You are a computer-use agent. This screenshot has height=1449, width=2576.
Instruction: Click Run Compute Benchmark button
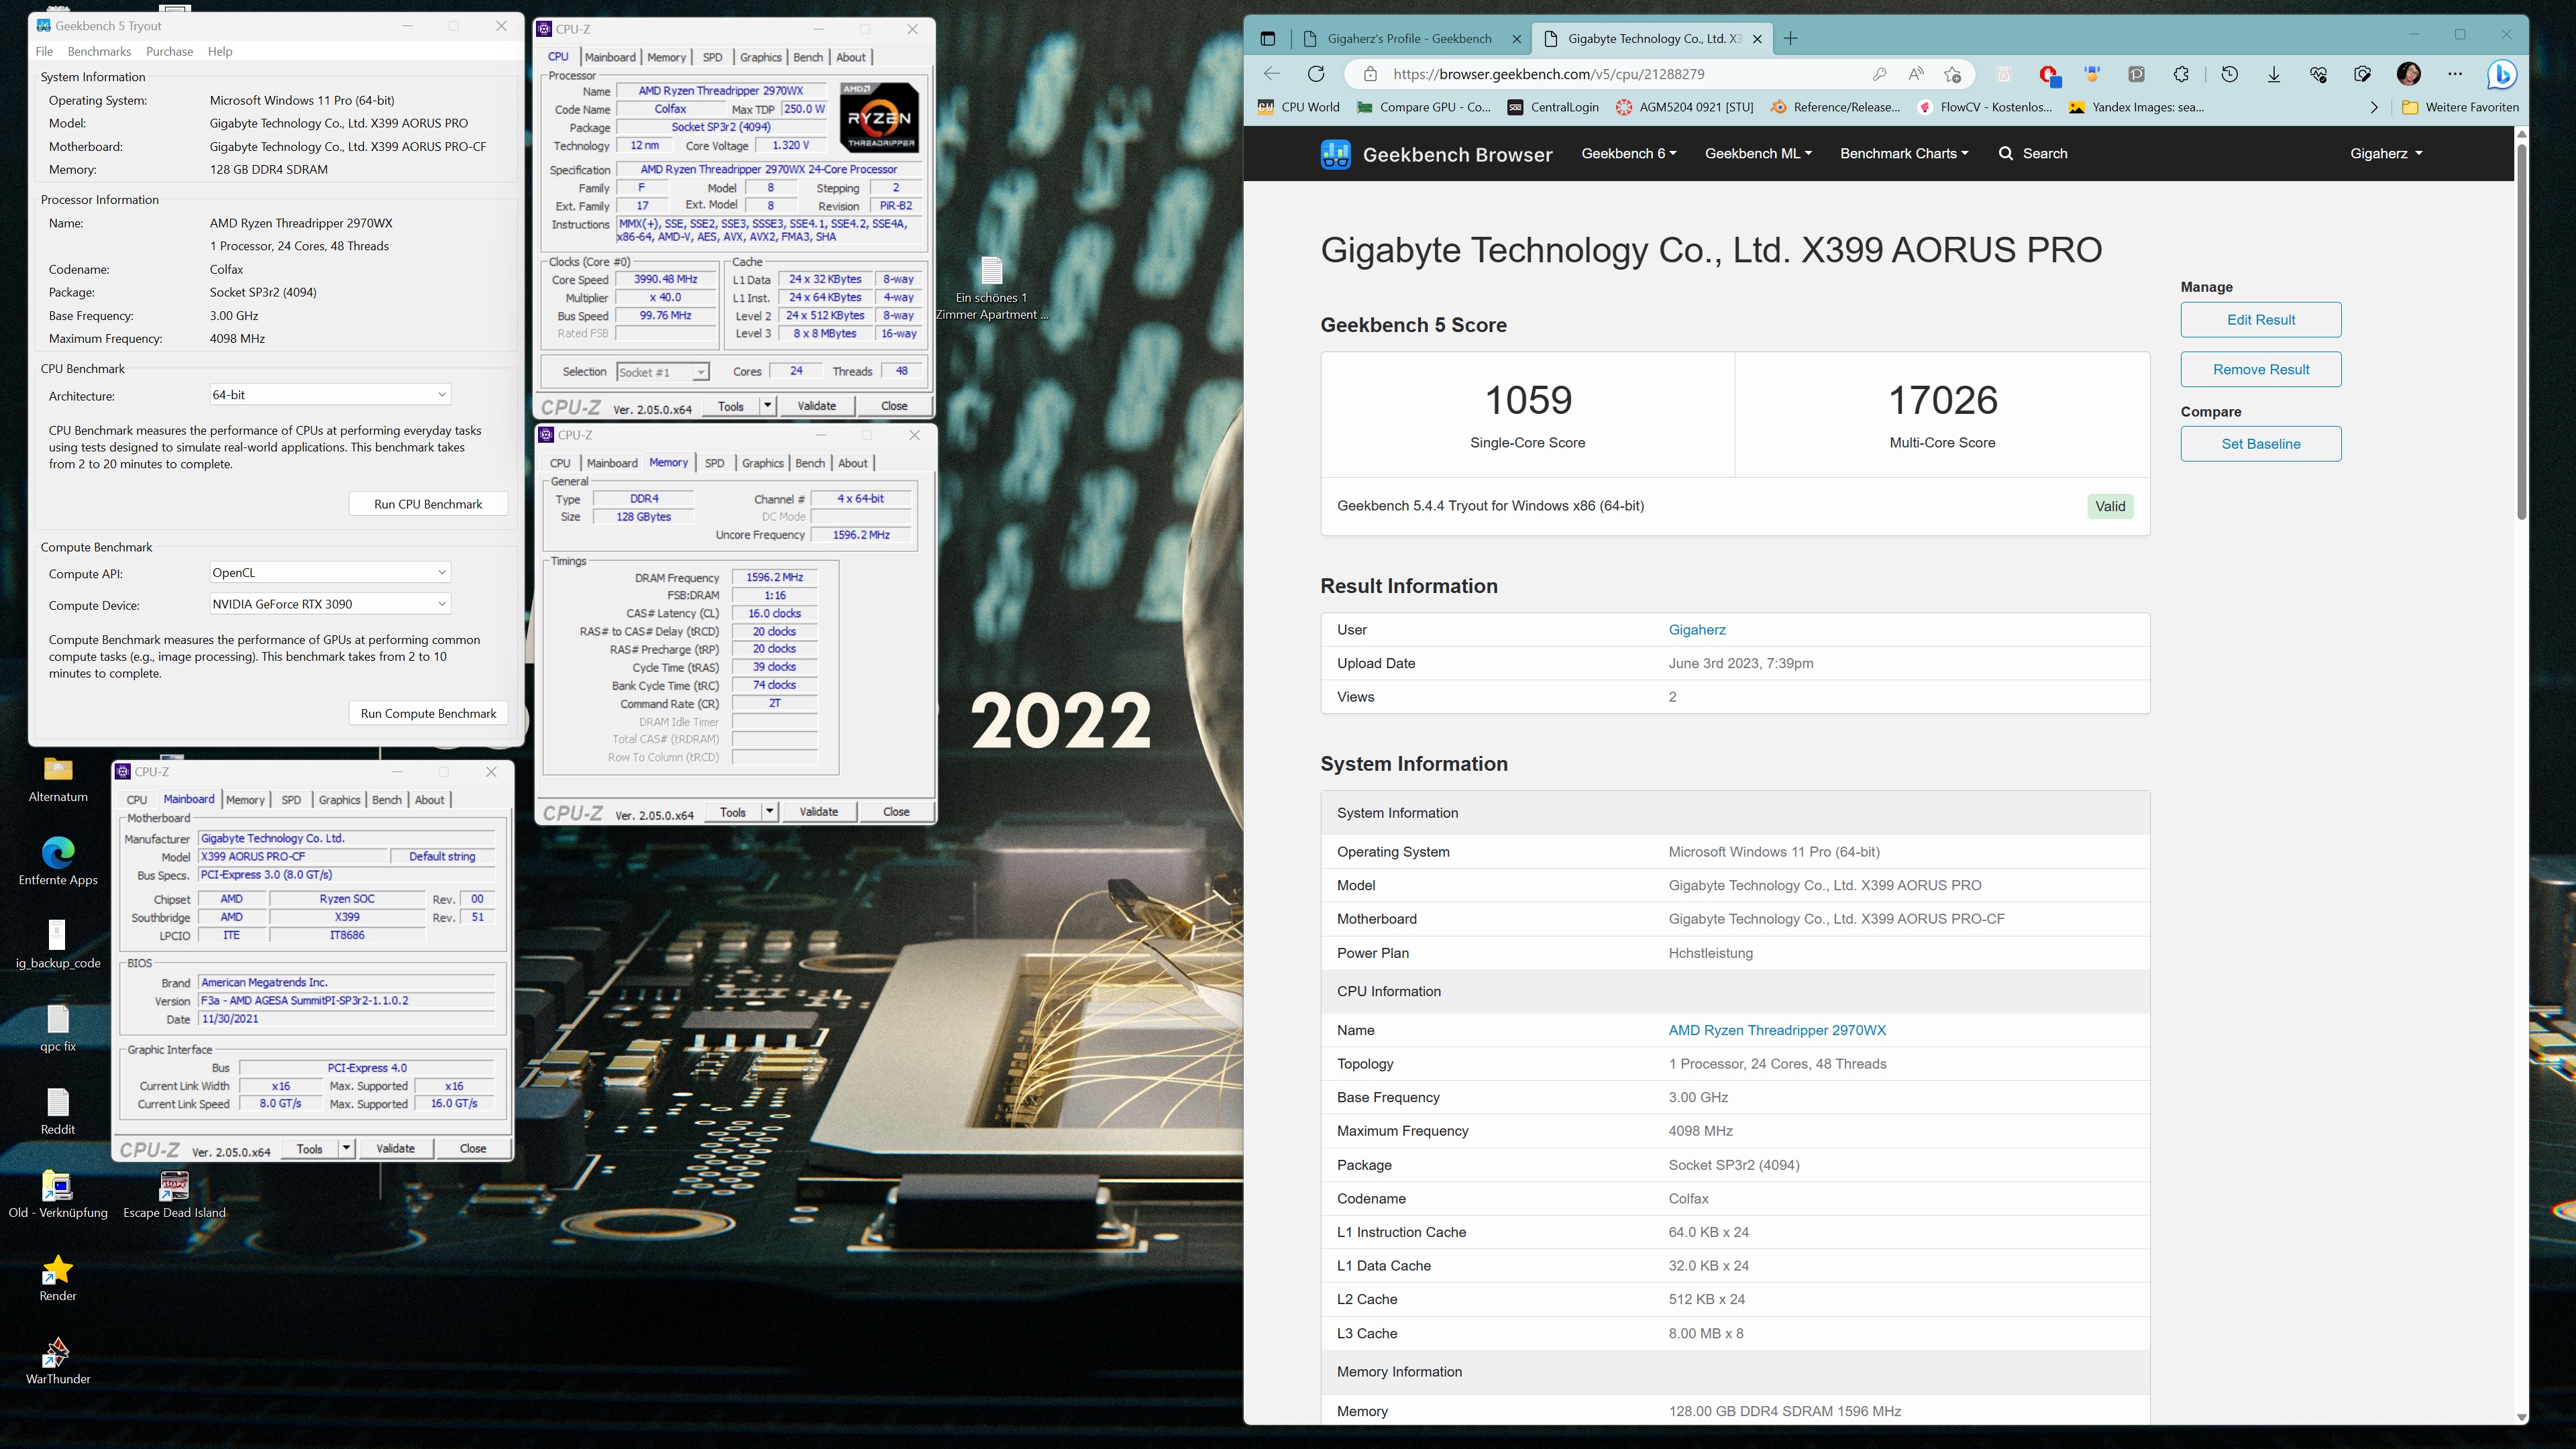click(428, 714)
